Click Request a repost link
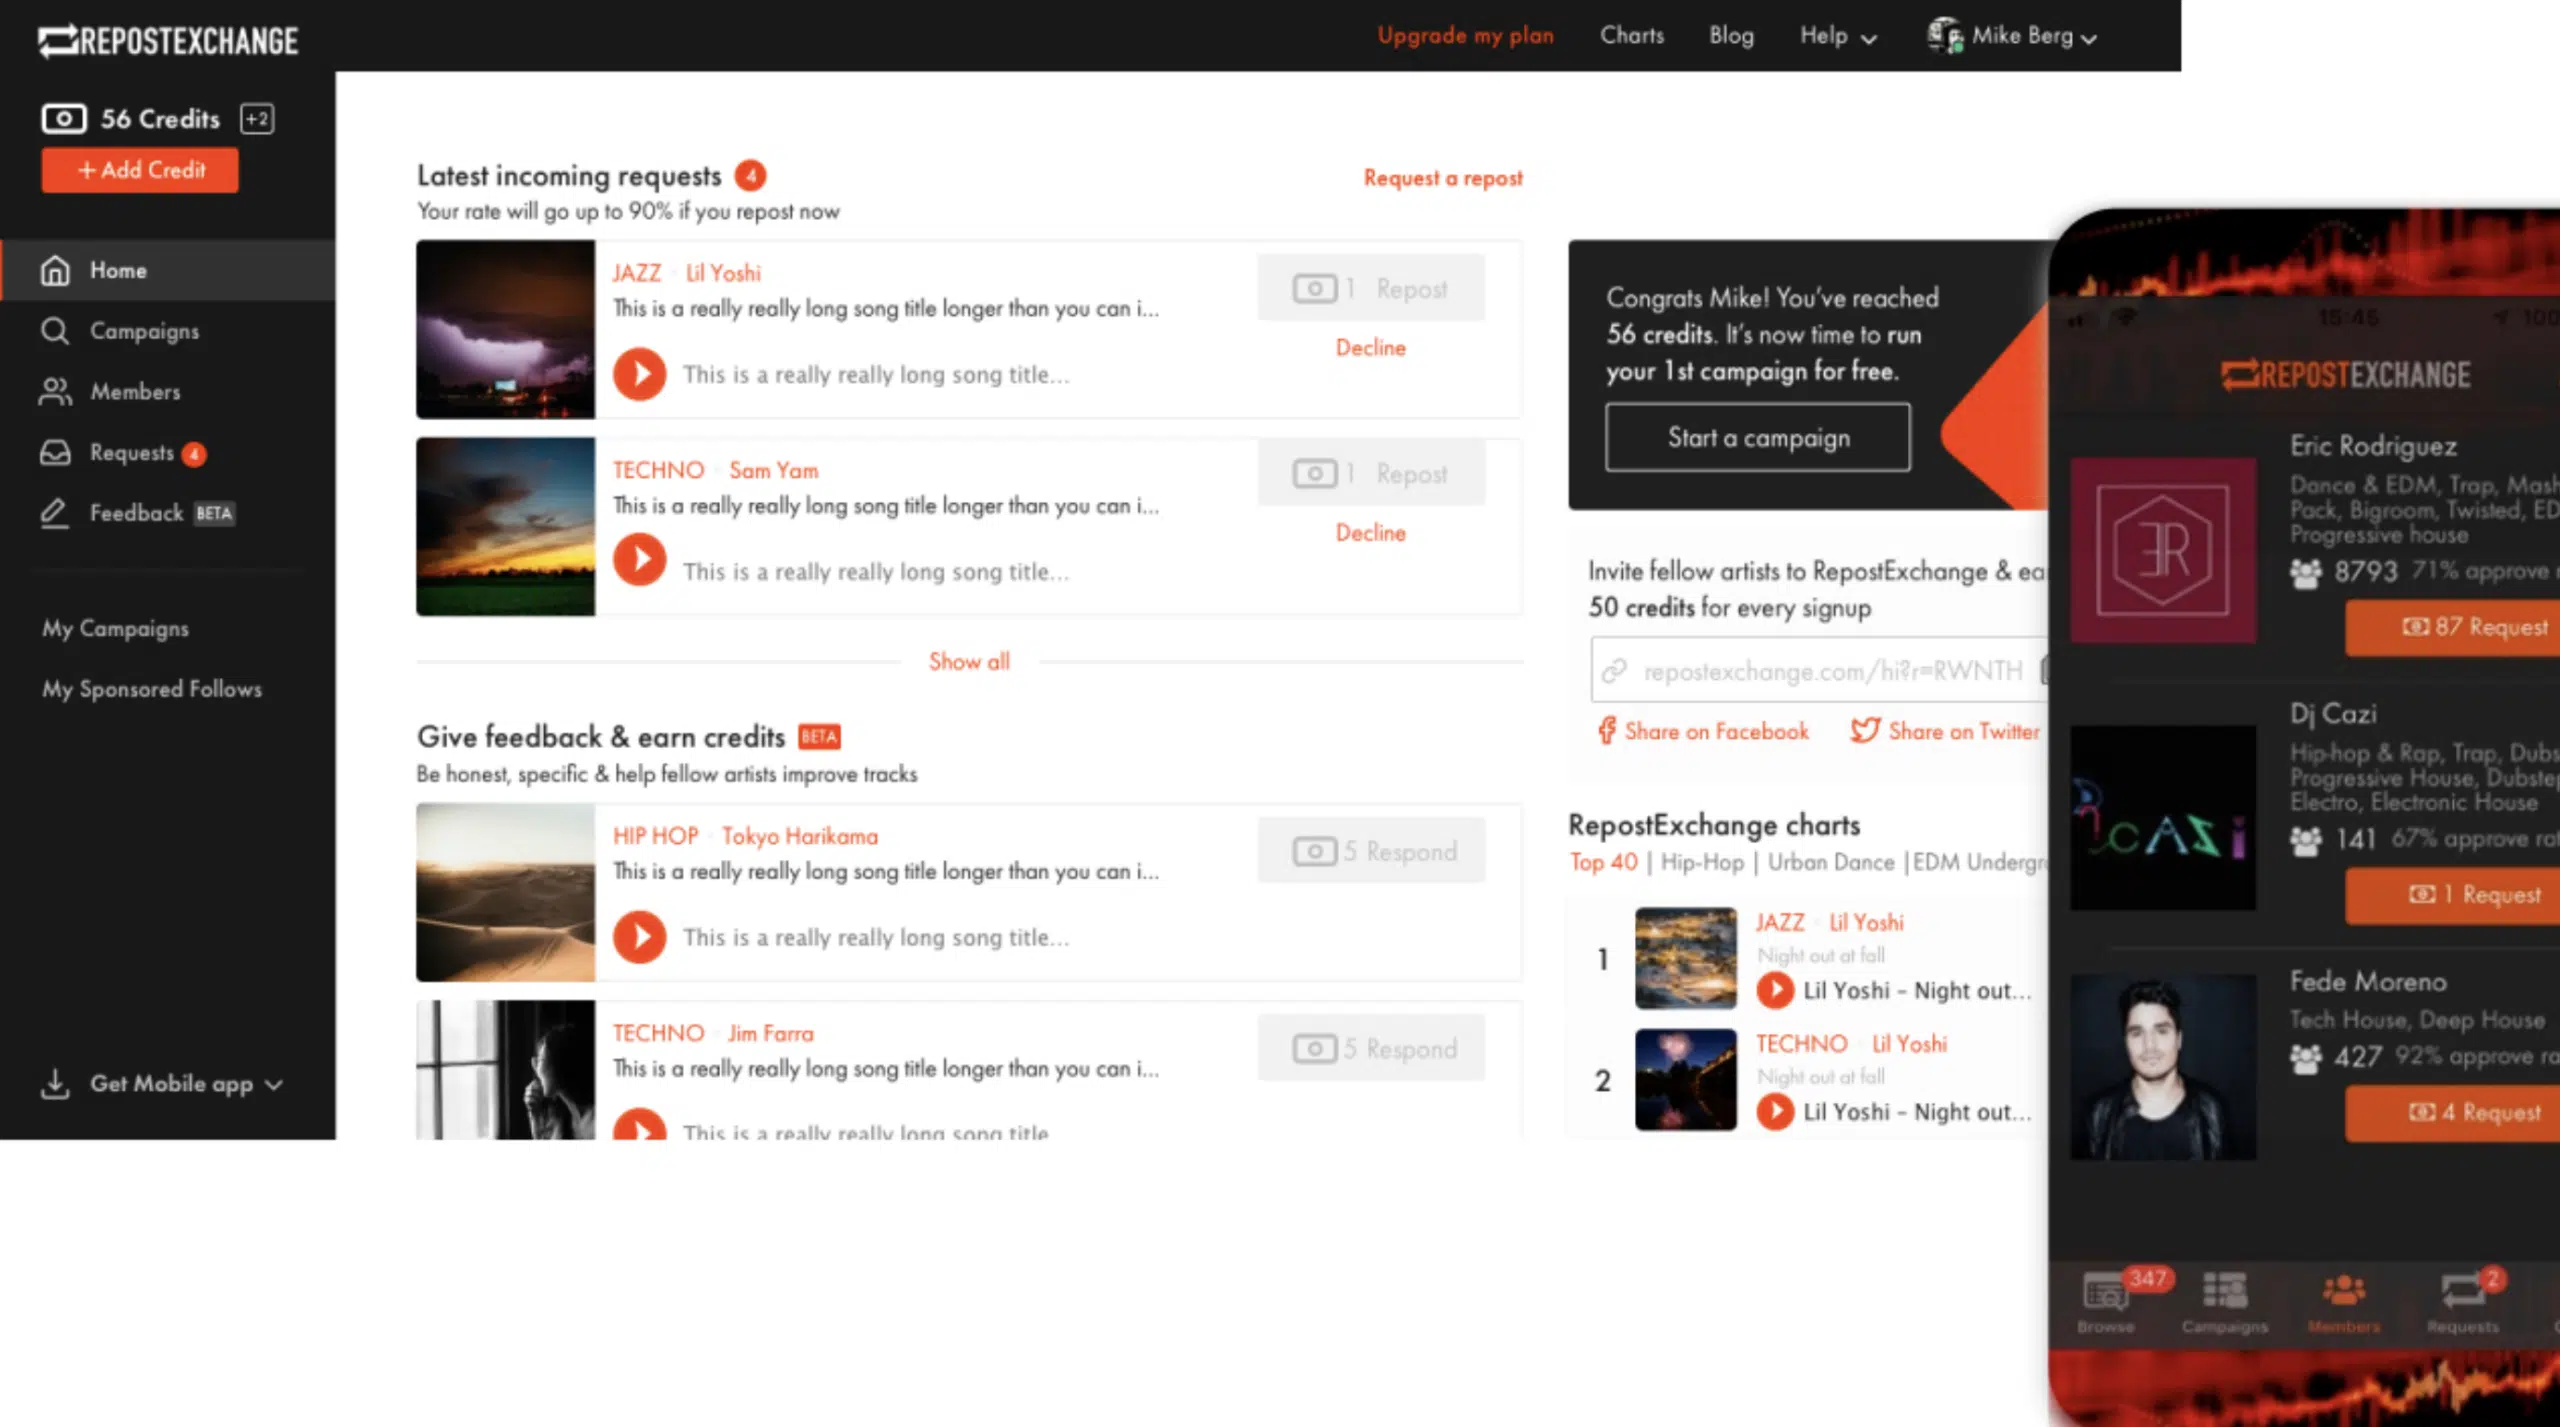Image resolution: width=2560 pixels, height=1427 pixels. [1443, 178]
